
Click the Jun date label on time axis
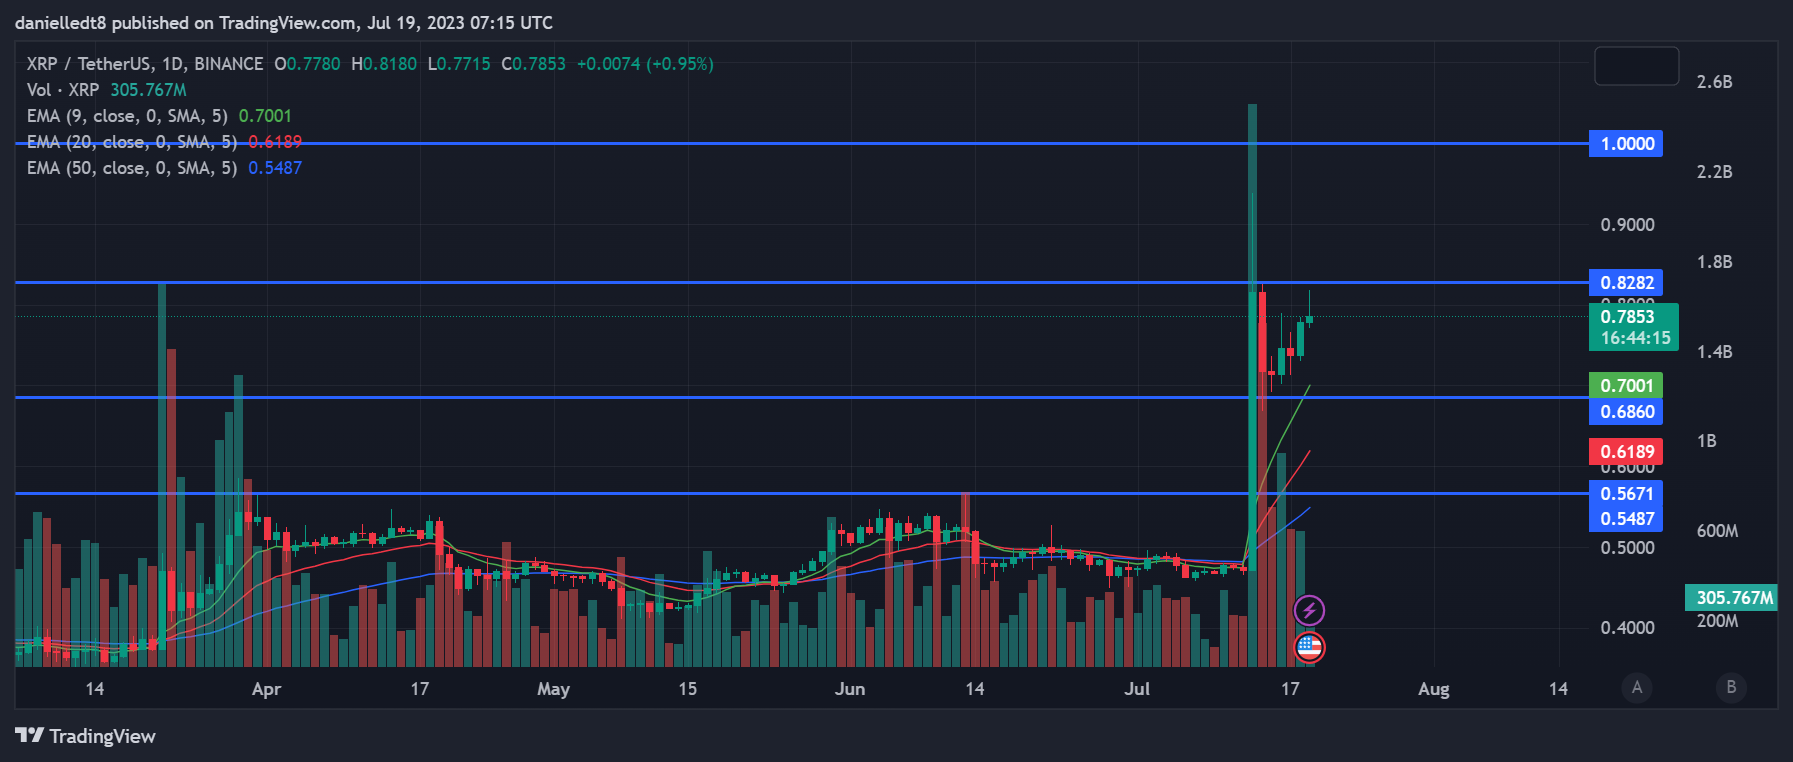point(850,689)
